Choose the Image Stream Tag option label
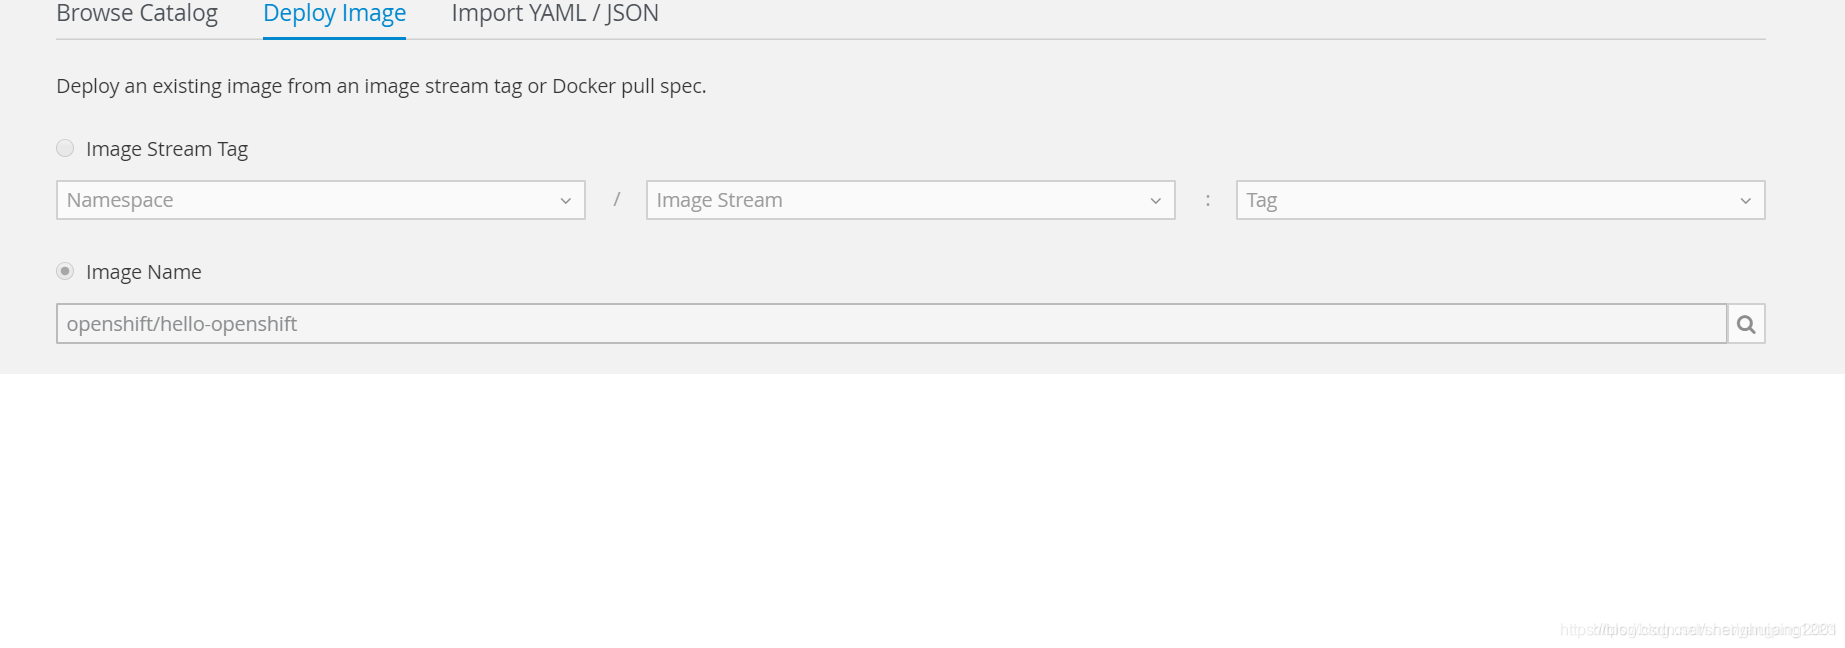This screenshot has height=648, width=1845. click(167, 149)
